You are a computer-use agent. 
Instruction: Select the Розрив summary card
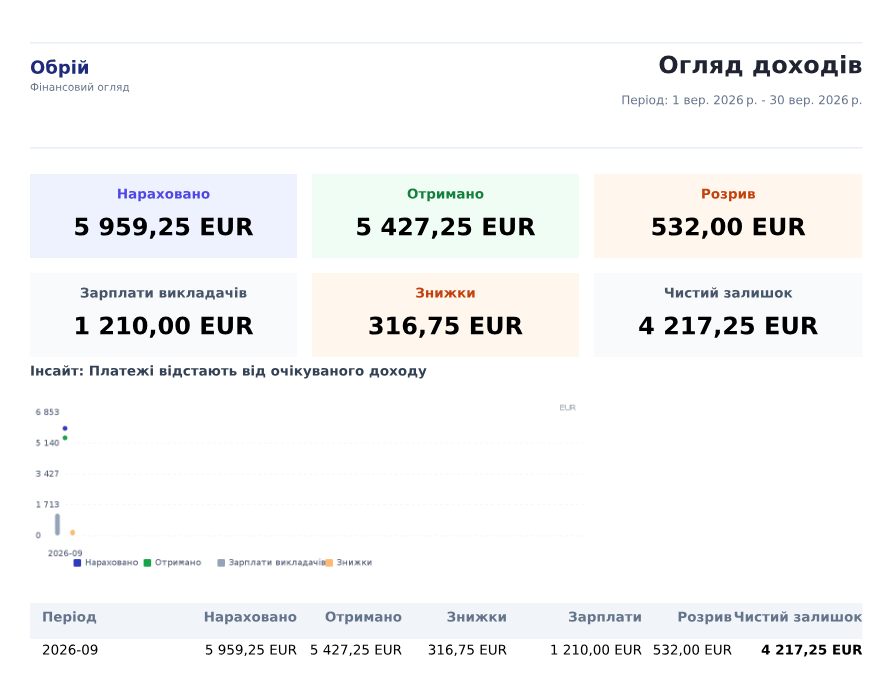click(x=728, y=216)
